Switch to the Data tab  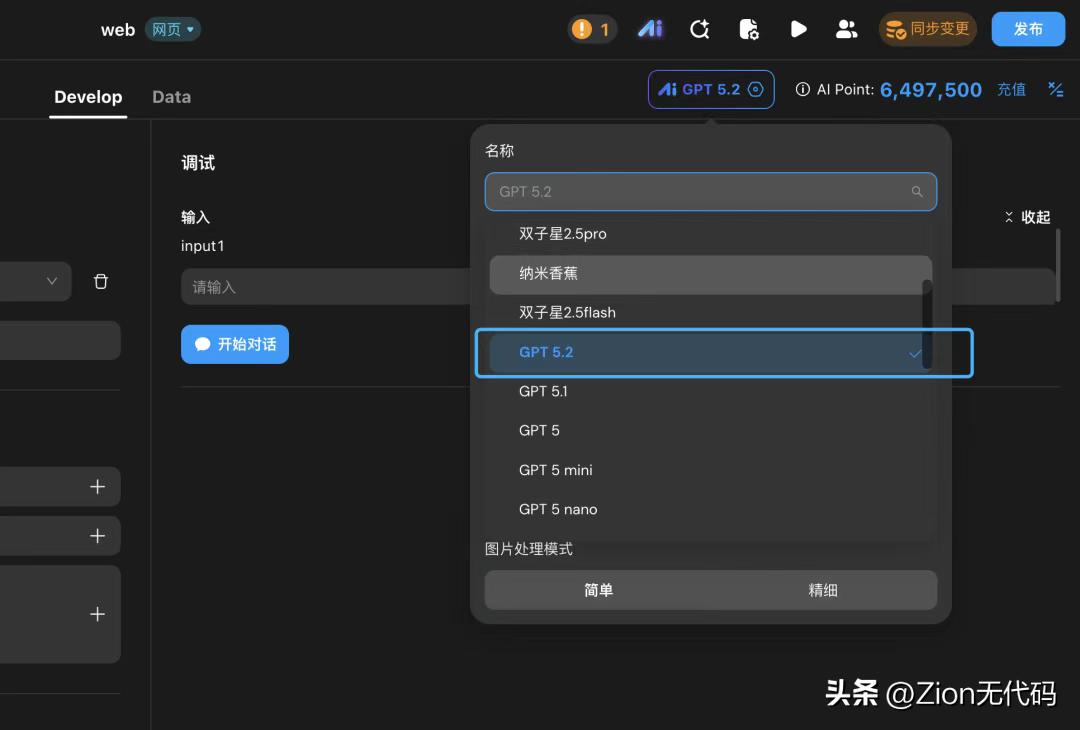pyautogui.click(x=171, y=96)
